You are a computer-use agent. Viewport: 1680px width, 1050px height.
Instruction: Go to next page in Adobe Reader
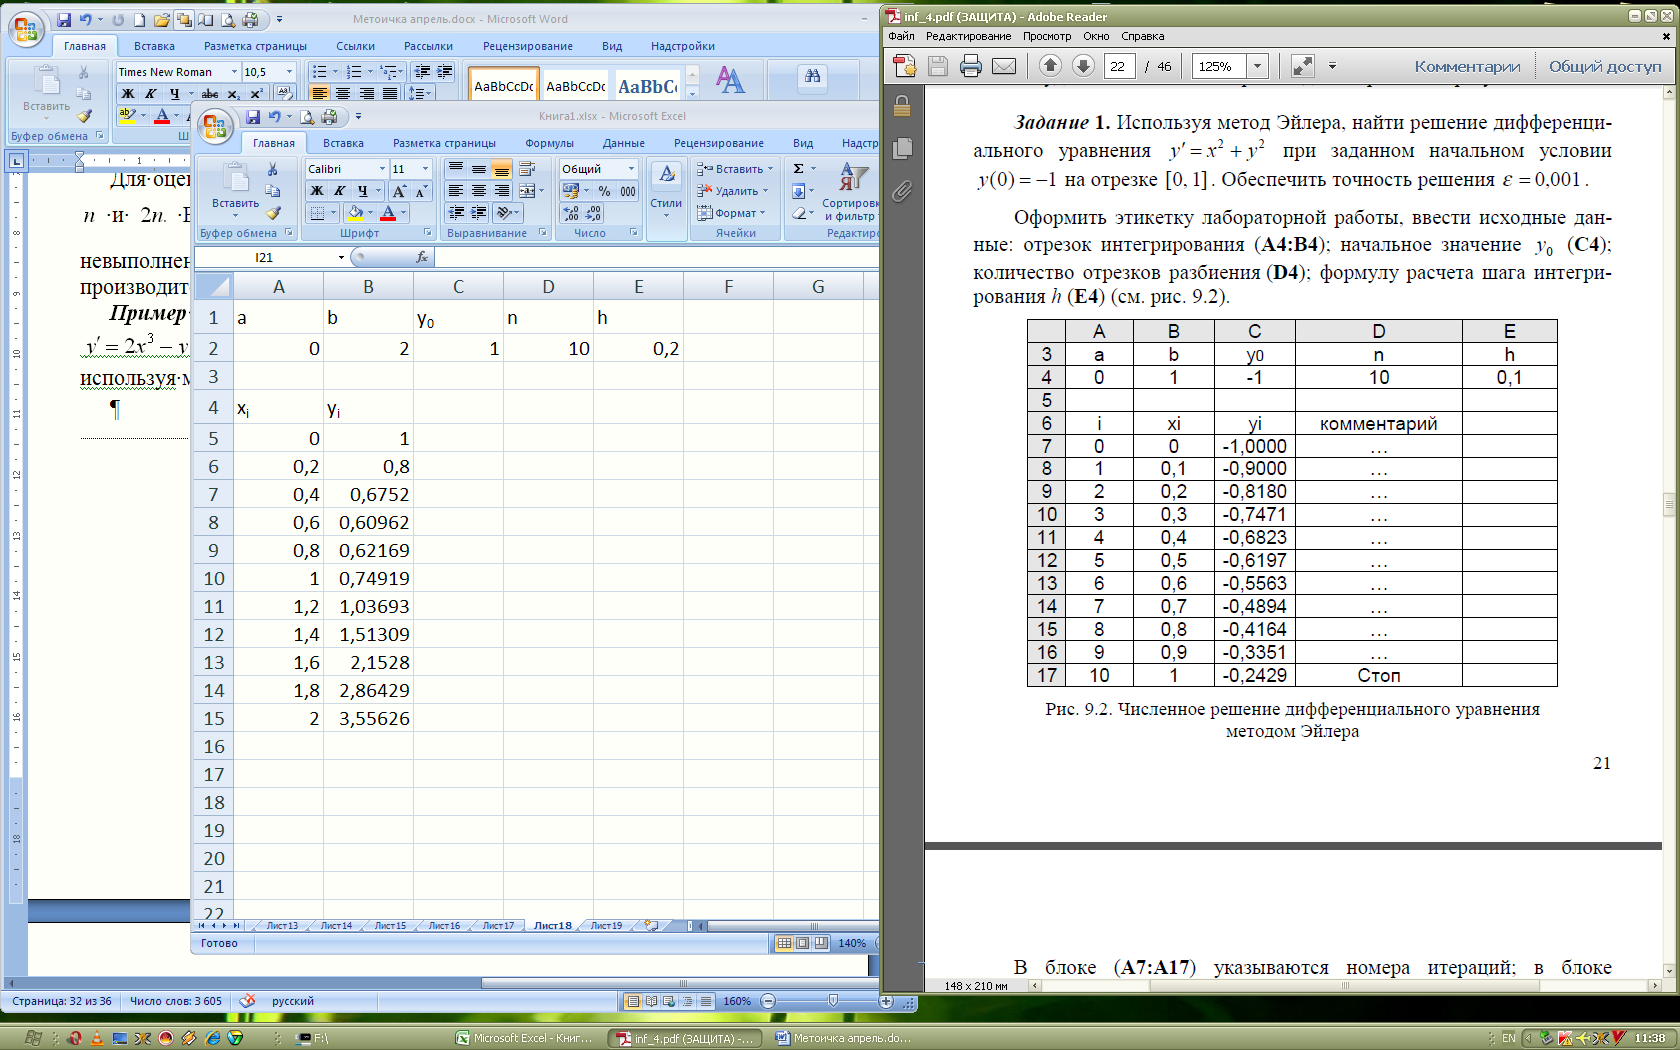[1083, 66]
